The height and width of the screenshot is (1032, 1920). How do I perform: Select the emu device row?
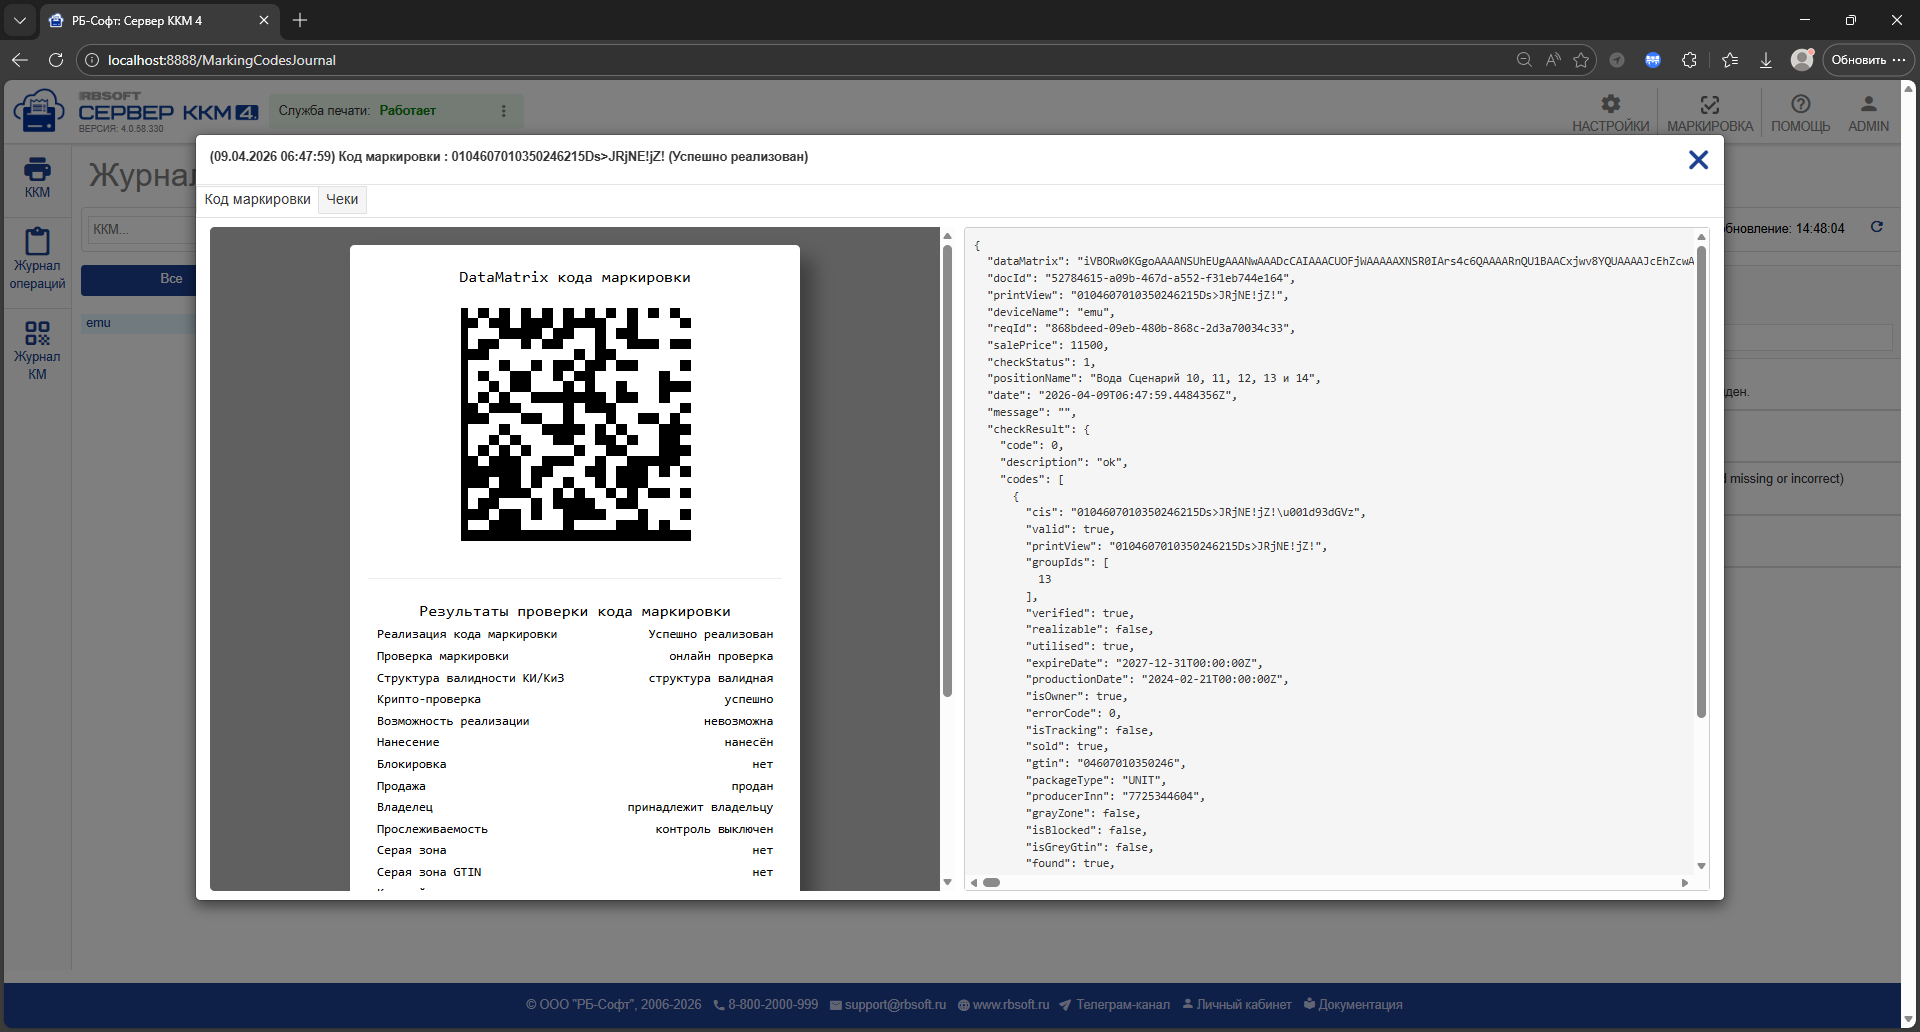(x=138, y=323)
